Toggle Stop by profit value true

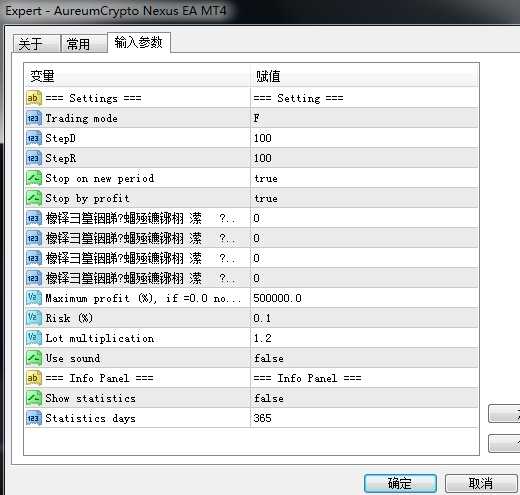364,198
